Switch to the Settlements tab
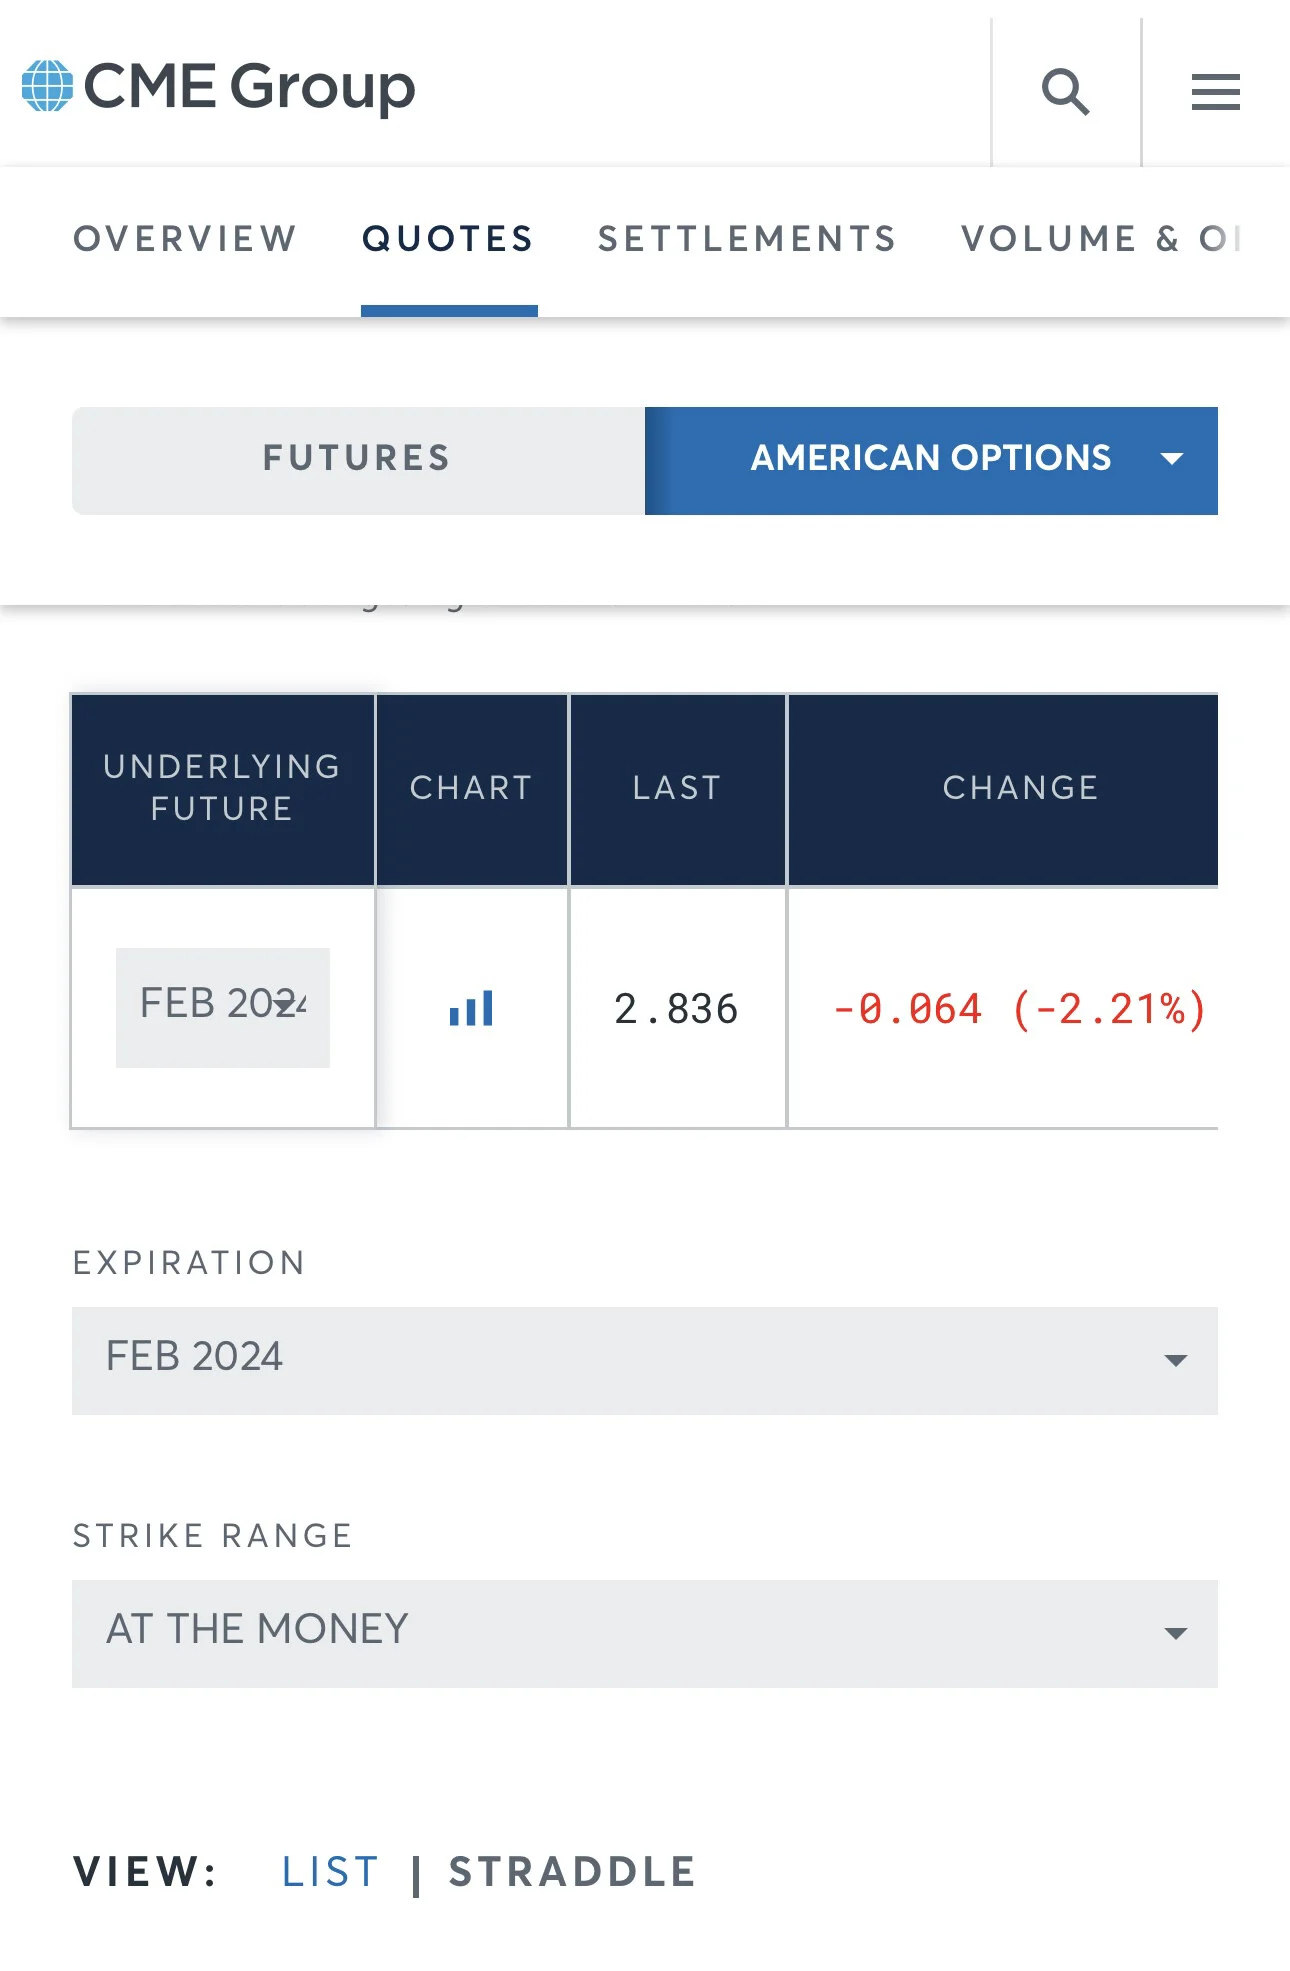The image size is (1290, 1971). click(747, 239)
